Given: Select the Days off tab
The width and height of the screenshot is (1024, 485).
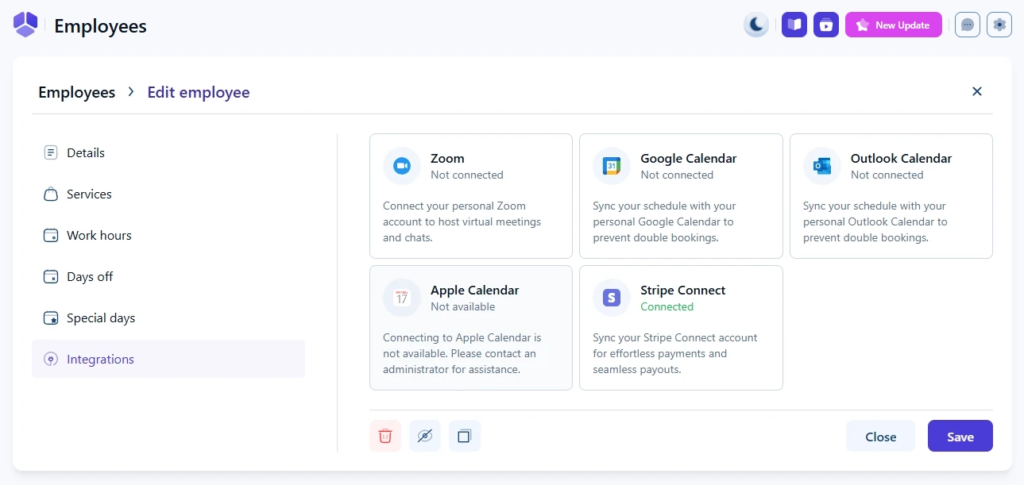Looking at the screenshot, I should (x=89, y=277).
